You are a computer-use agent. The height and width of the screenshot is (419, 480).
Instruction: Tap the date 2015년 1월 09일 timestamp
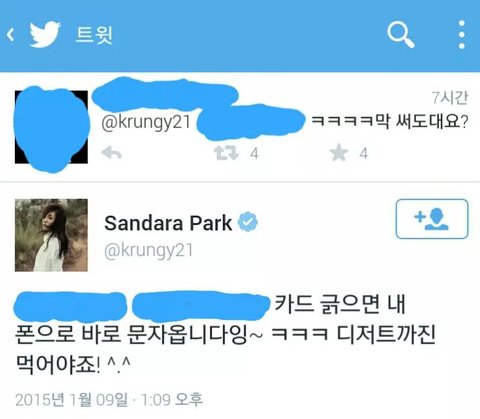coord(72,399)
